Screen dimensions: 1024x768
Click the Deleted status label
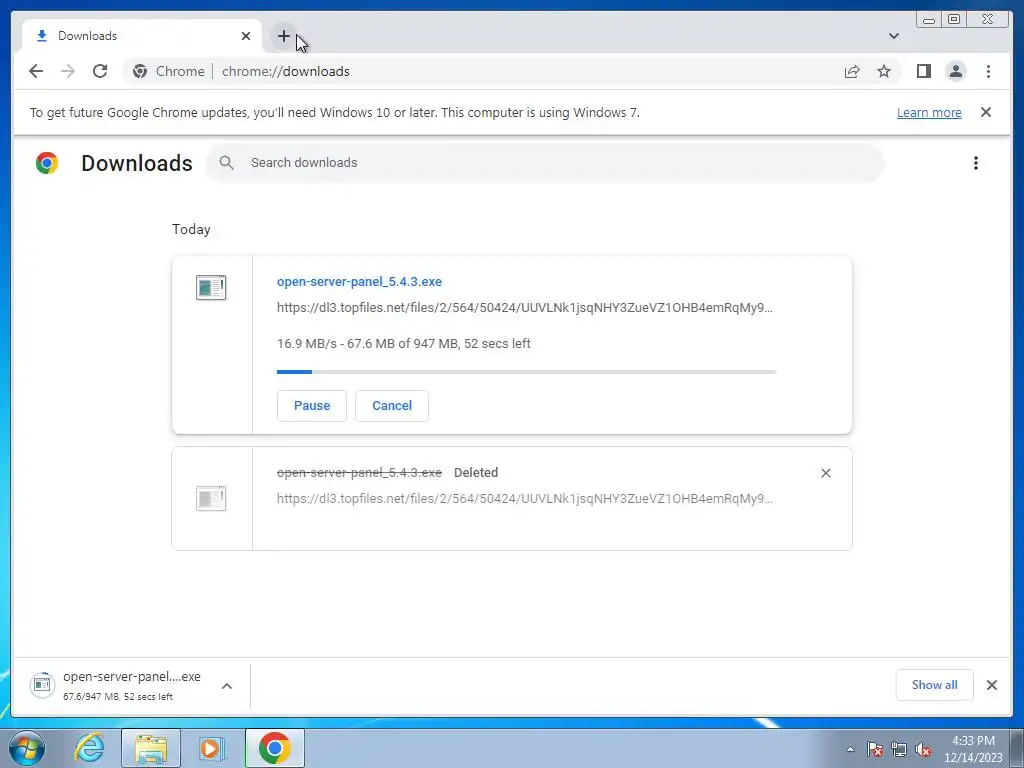coord(475,472)
